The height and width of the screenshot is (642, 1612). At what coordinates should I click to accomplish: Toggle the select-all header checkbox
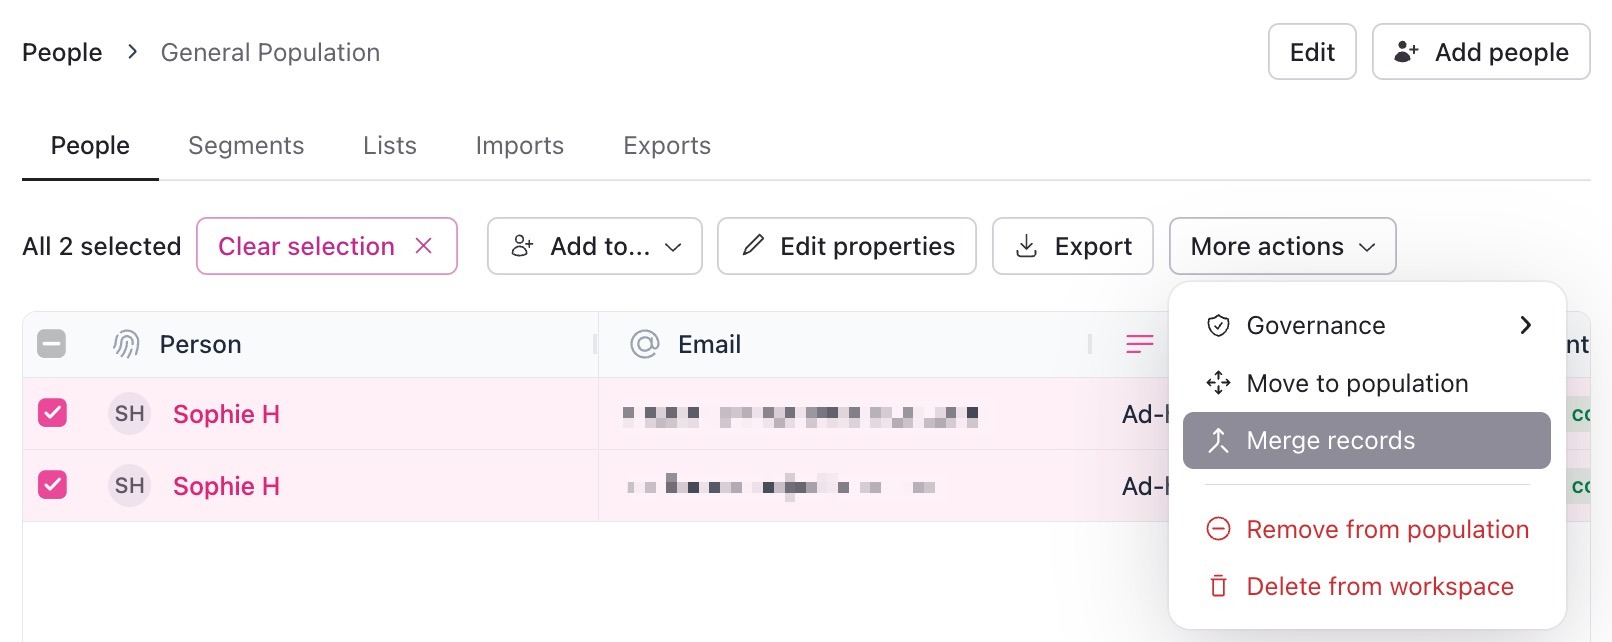coord(52,345)
